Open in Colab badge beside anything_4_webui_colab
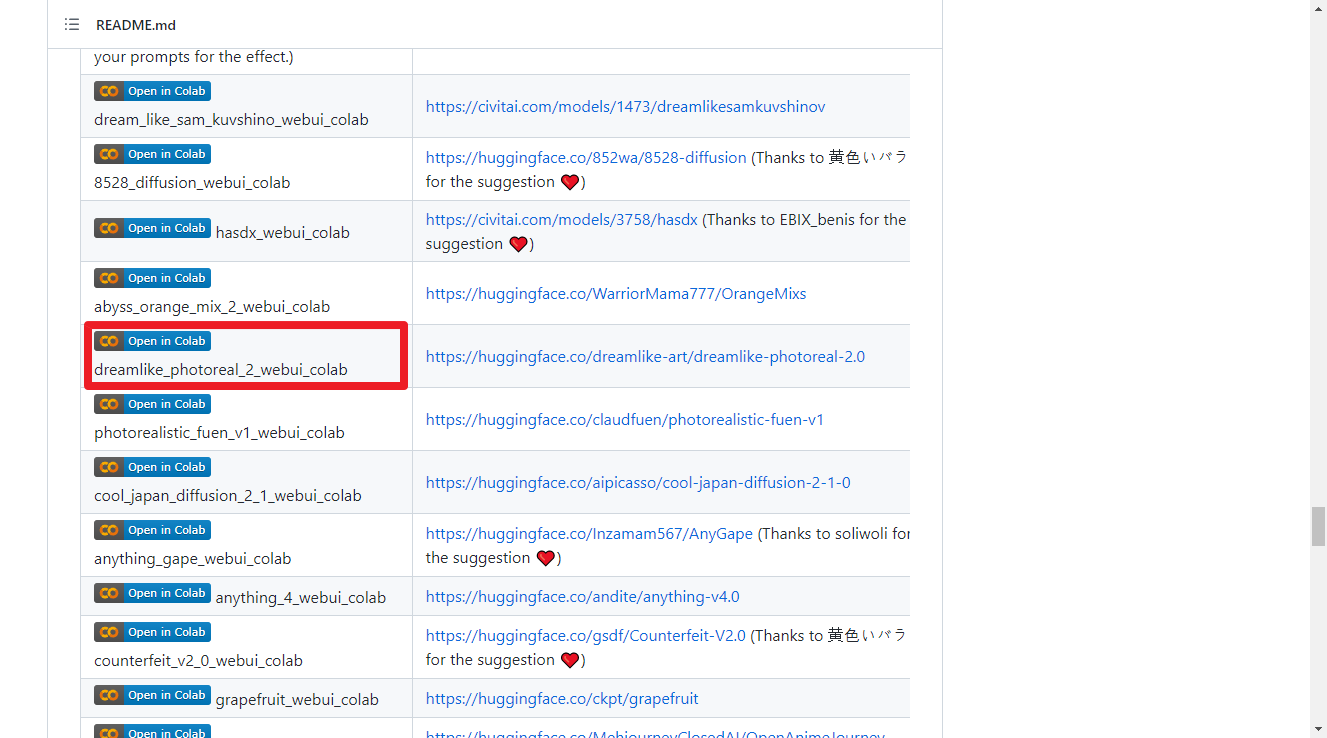 click(152, 593)
